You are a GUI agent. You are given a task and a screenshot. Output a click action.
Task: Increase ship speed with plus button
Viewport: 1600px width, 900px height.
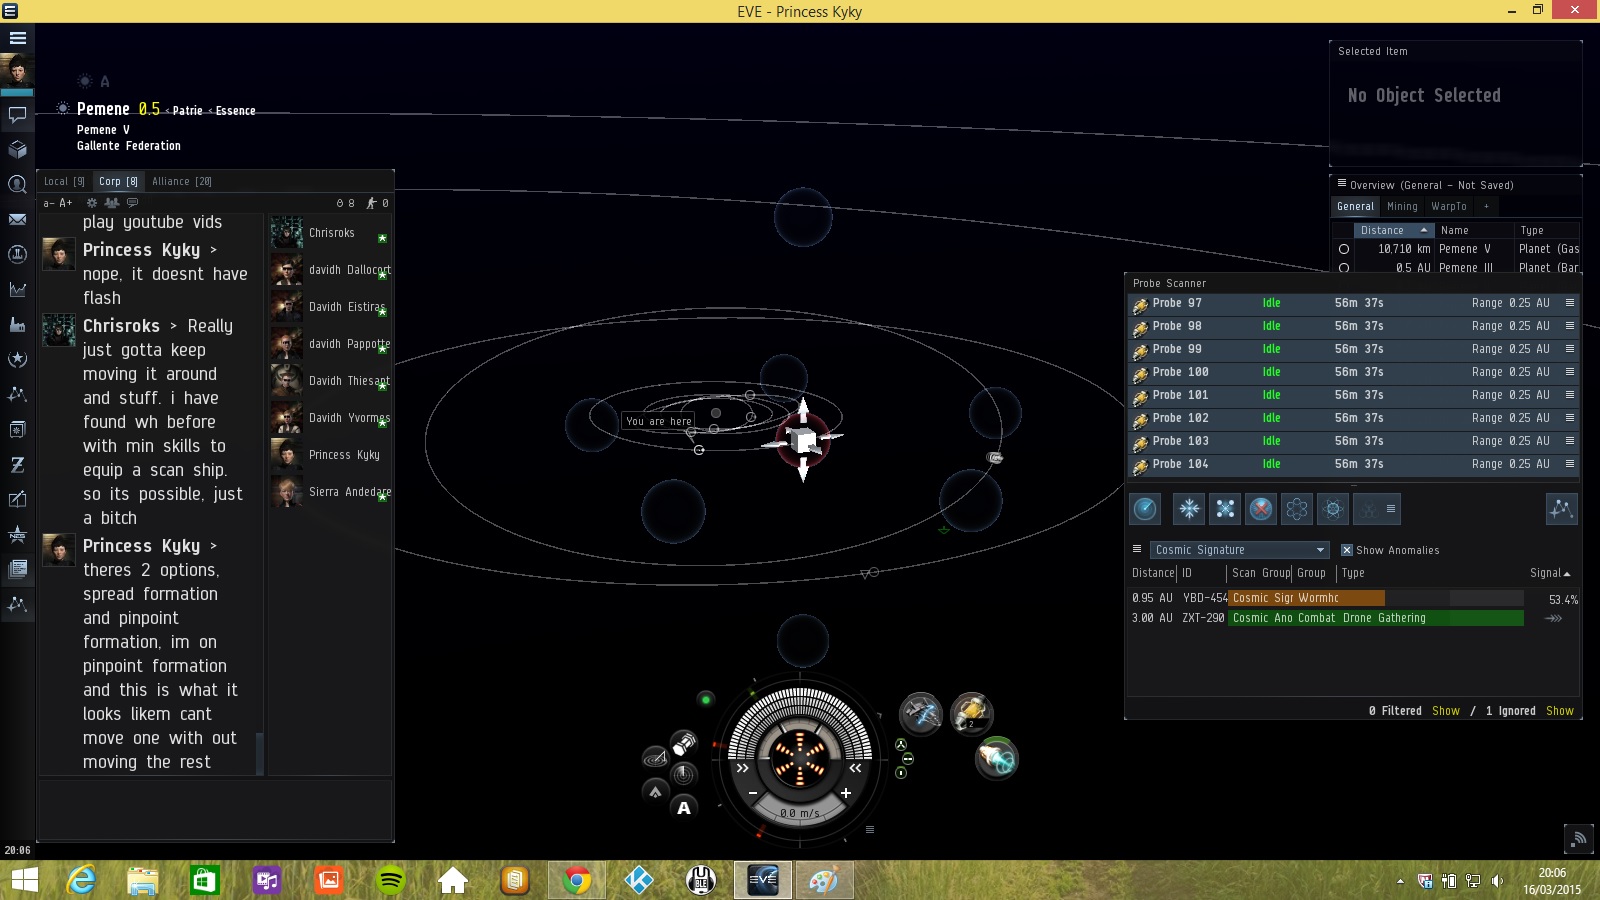tap(846, 793)
